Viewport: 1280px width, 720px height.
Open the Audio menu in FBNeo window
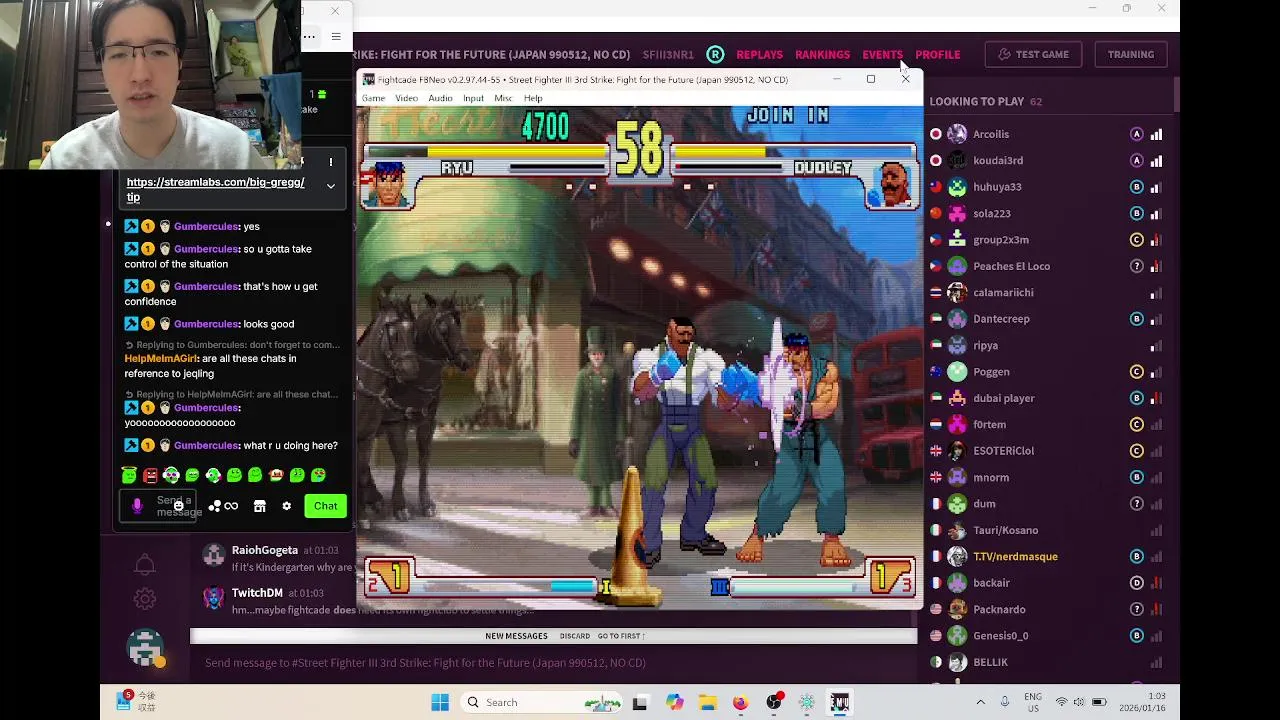[x=440, y=98]
